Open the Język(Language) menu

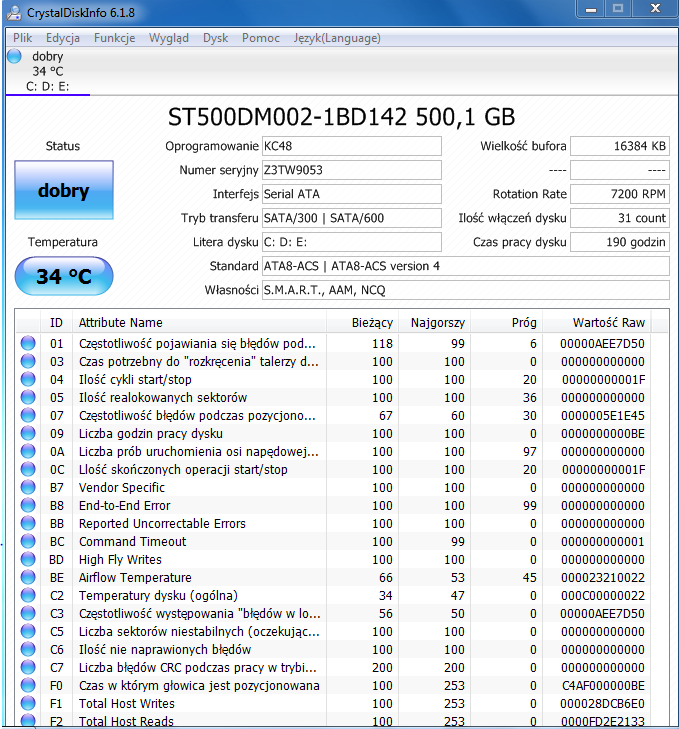(337, 38)
